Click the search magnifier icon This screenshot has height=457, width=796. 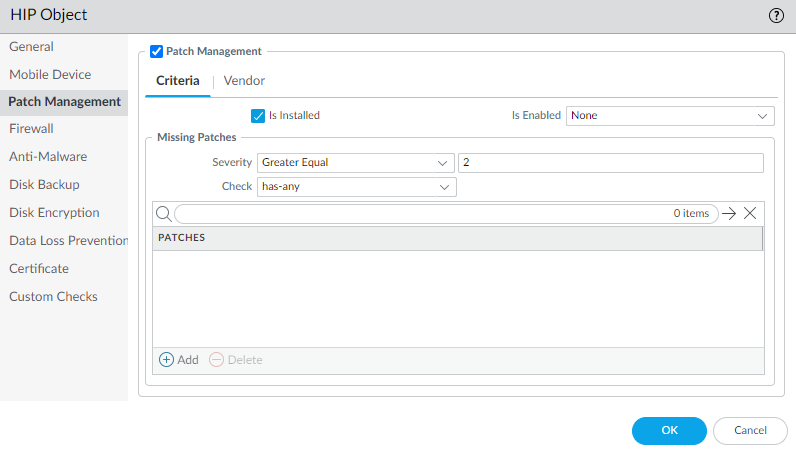[x=163, y=213]
